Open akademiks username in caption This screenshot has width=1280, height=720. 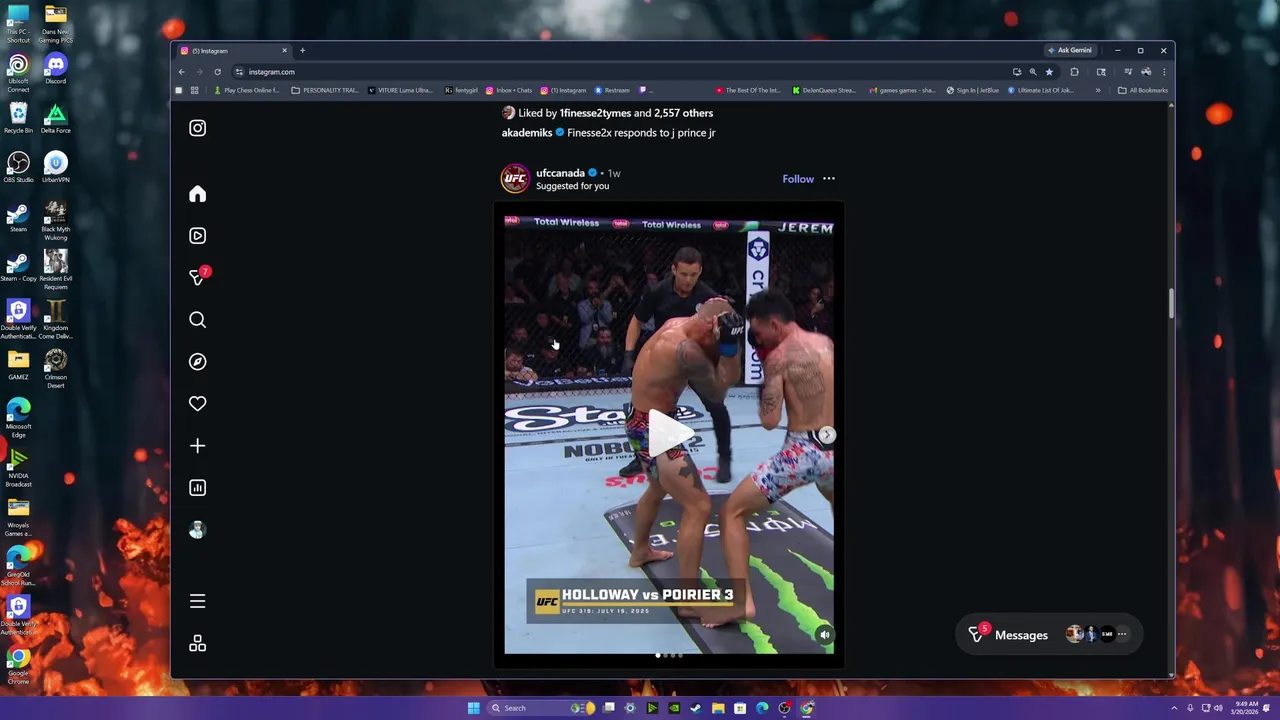click(x=527, y=133)
